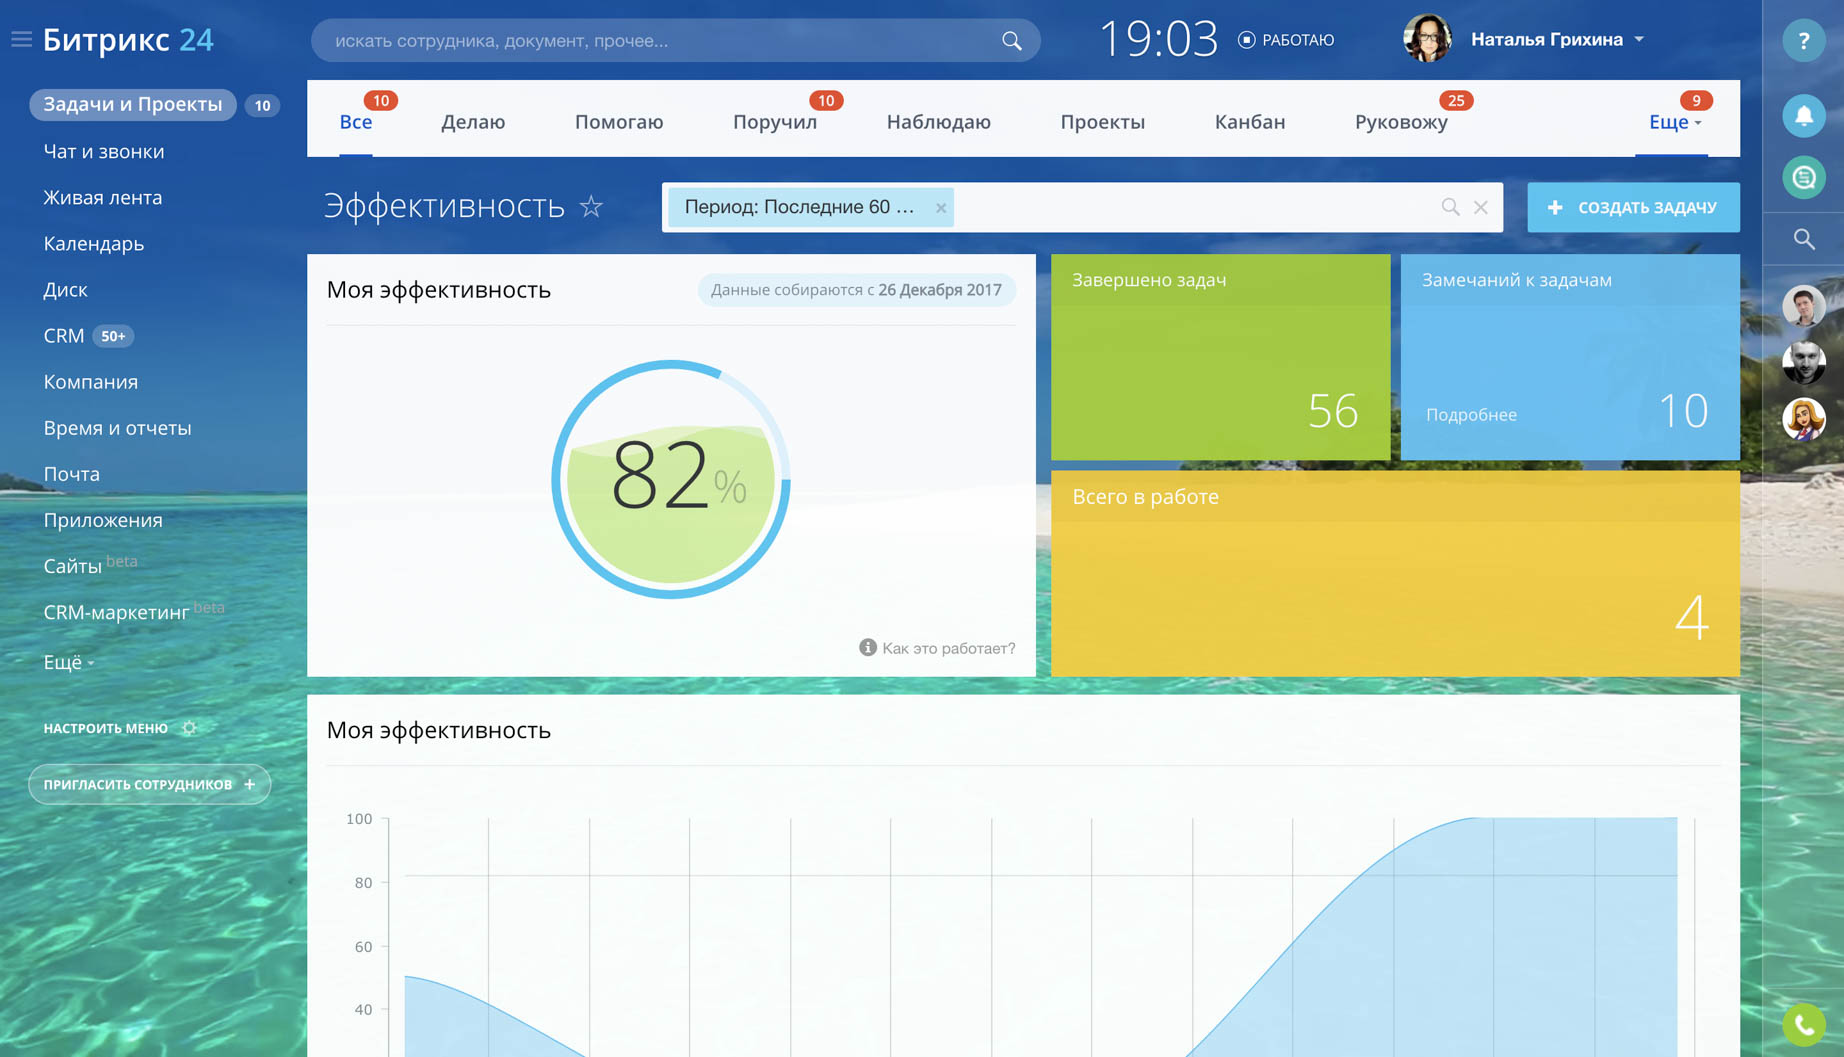The image size is (1844, 1057).
Task: Click the magnifier icon in the filter field
Action: [1450, 207]
